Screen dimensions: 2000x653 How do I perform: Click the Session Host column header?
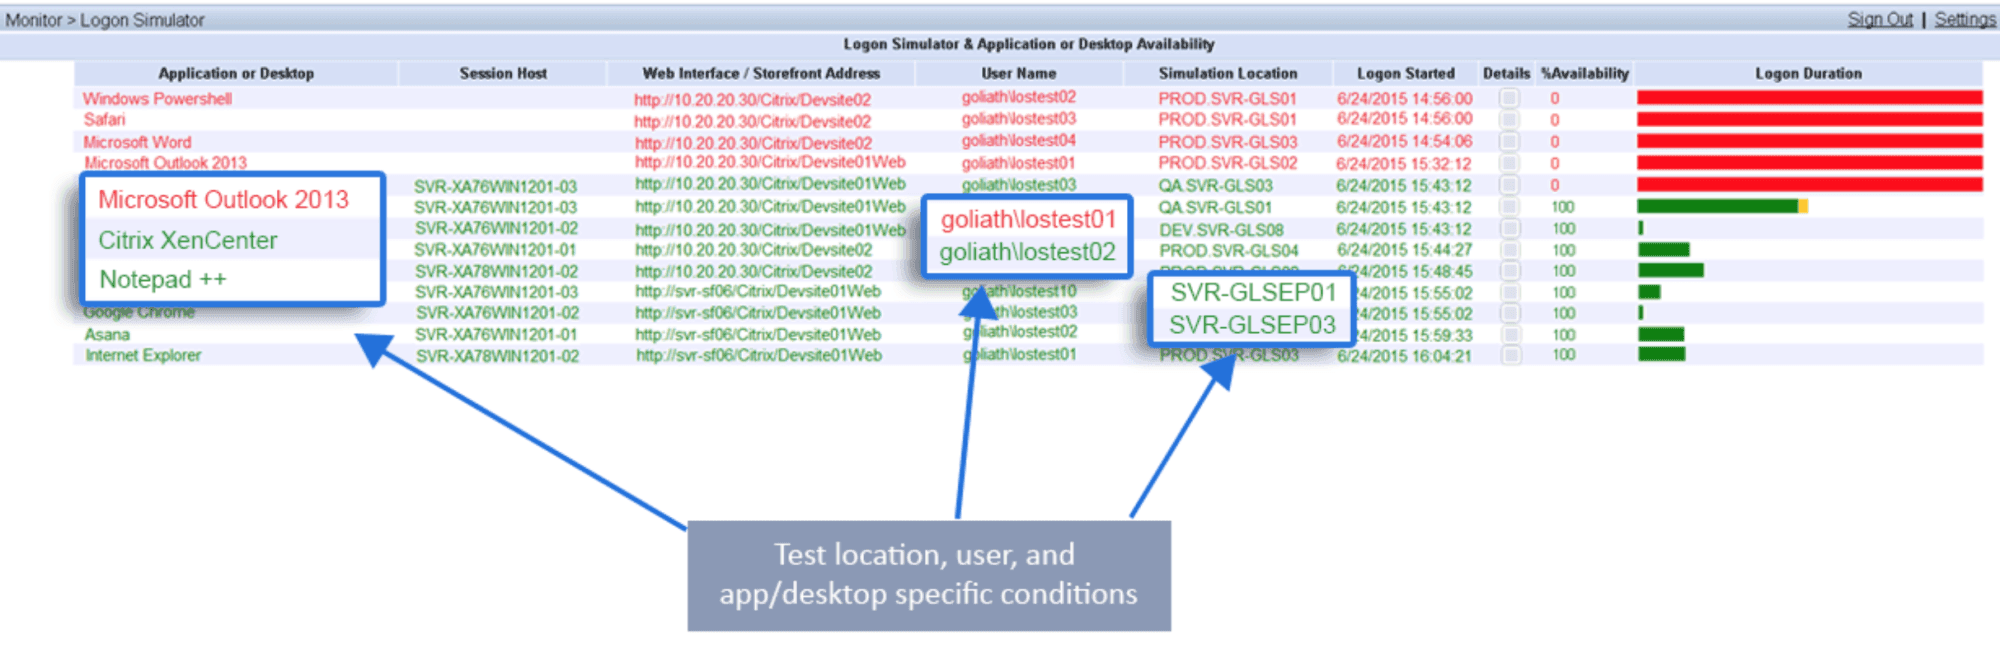[503, 73]
